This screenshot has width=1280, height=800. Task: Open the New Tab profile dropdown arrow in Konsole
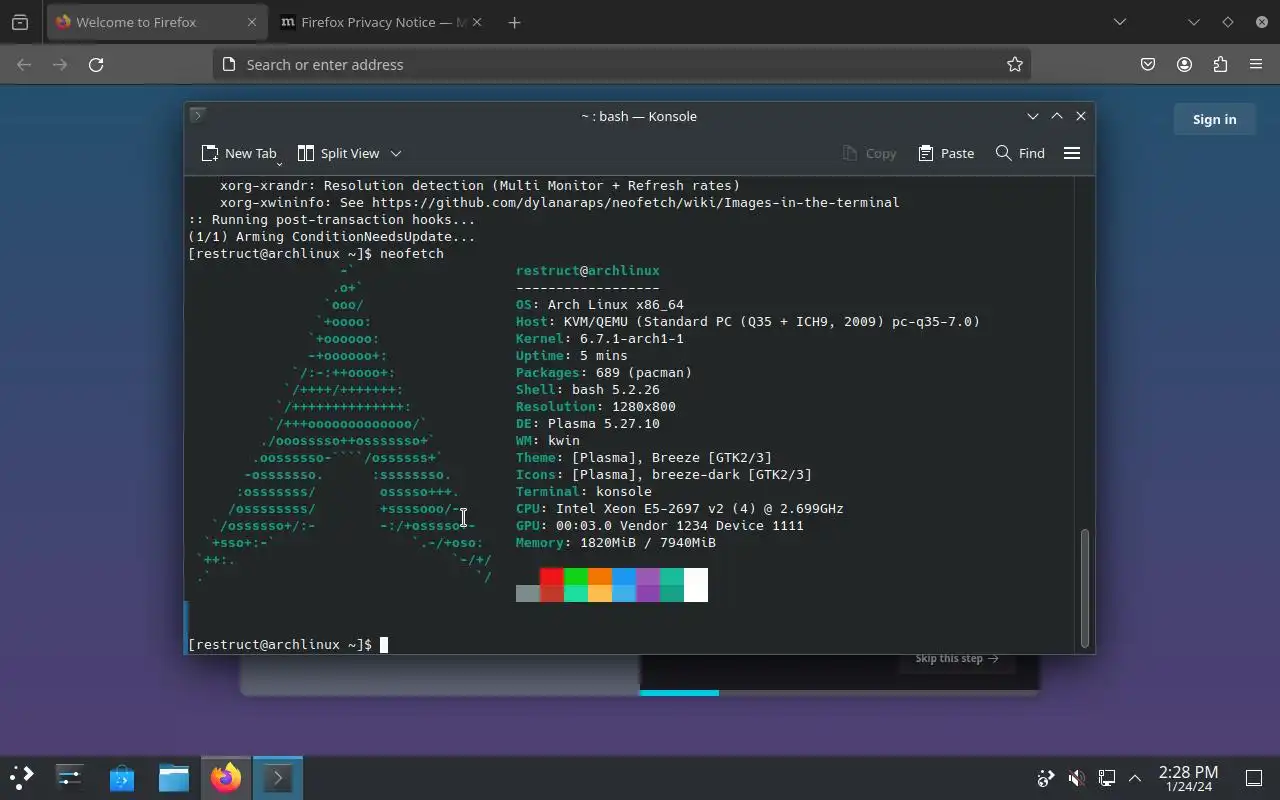279,163
